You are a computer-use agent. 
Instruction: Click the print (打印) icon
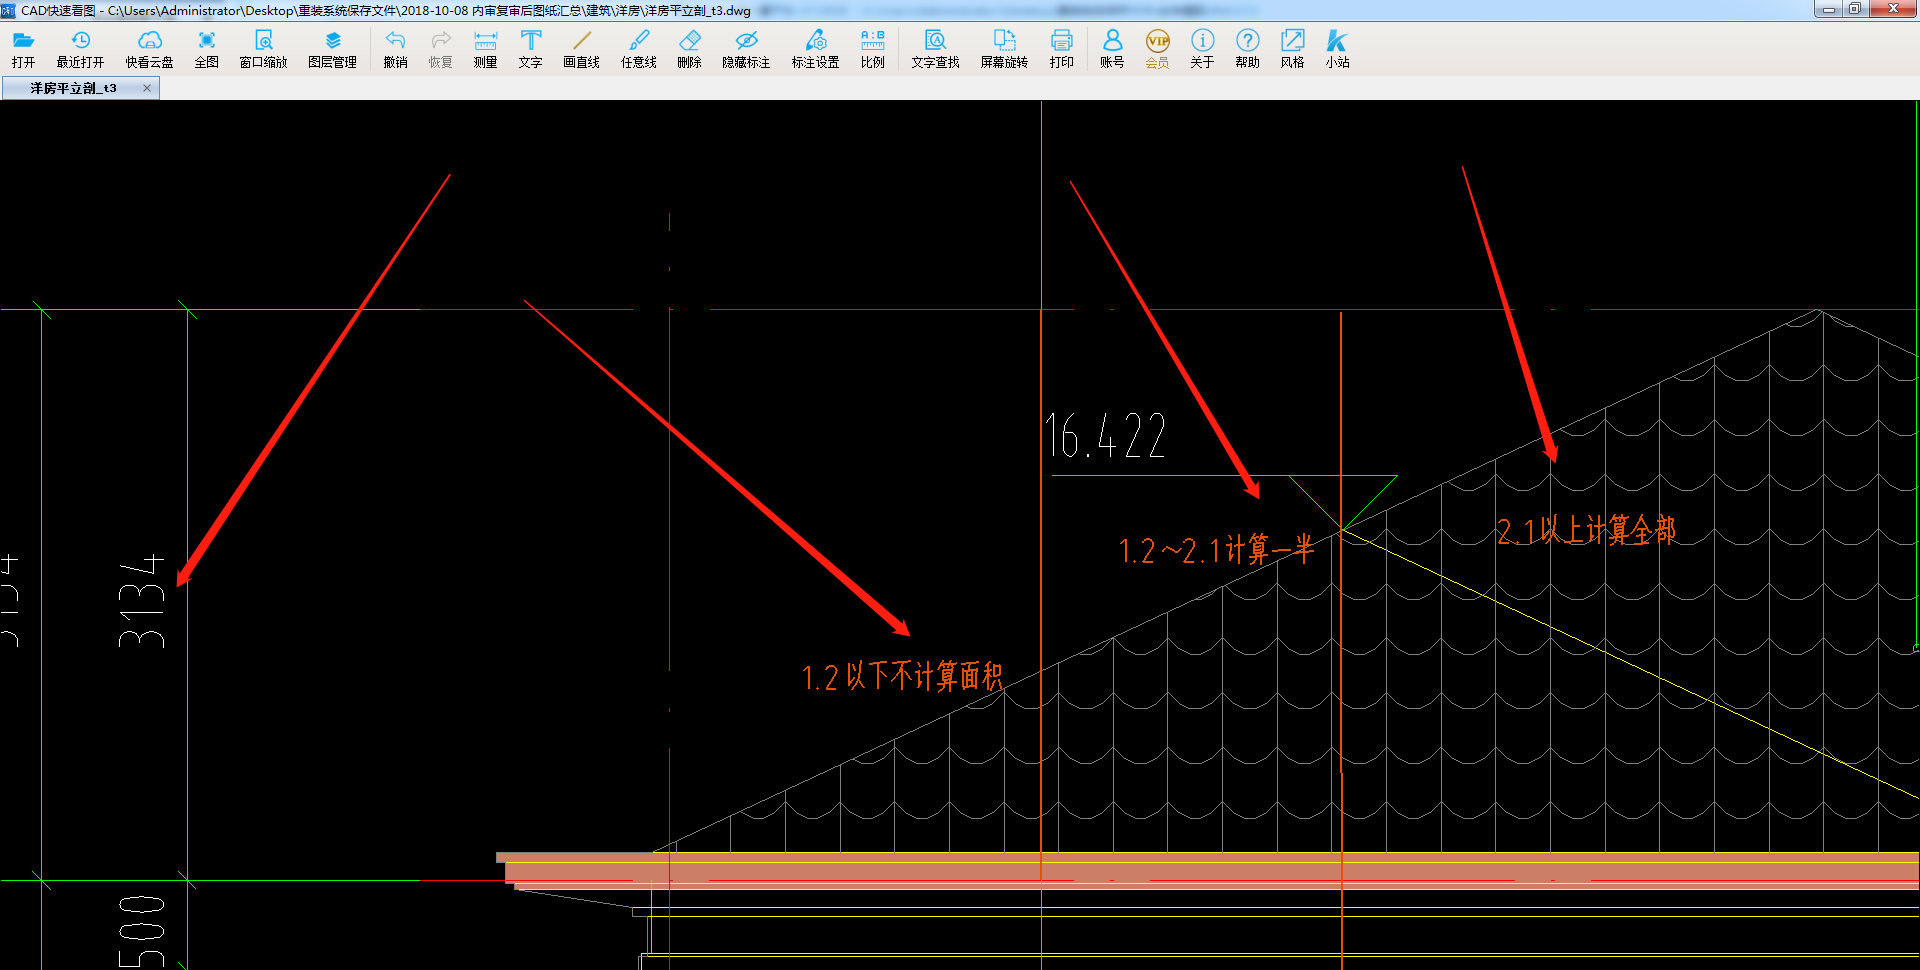[x=1061, y=48]
